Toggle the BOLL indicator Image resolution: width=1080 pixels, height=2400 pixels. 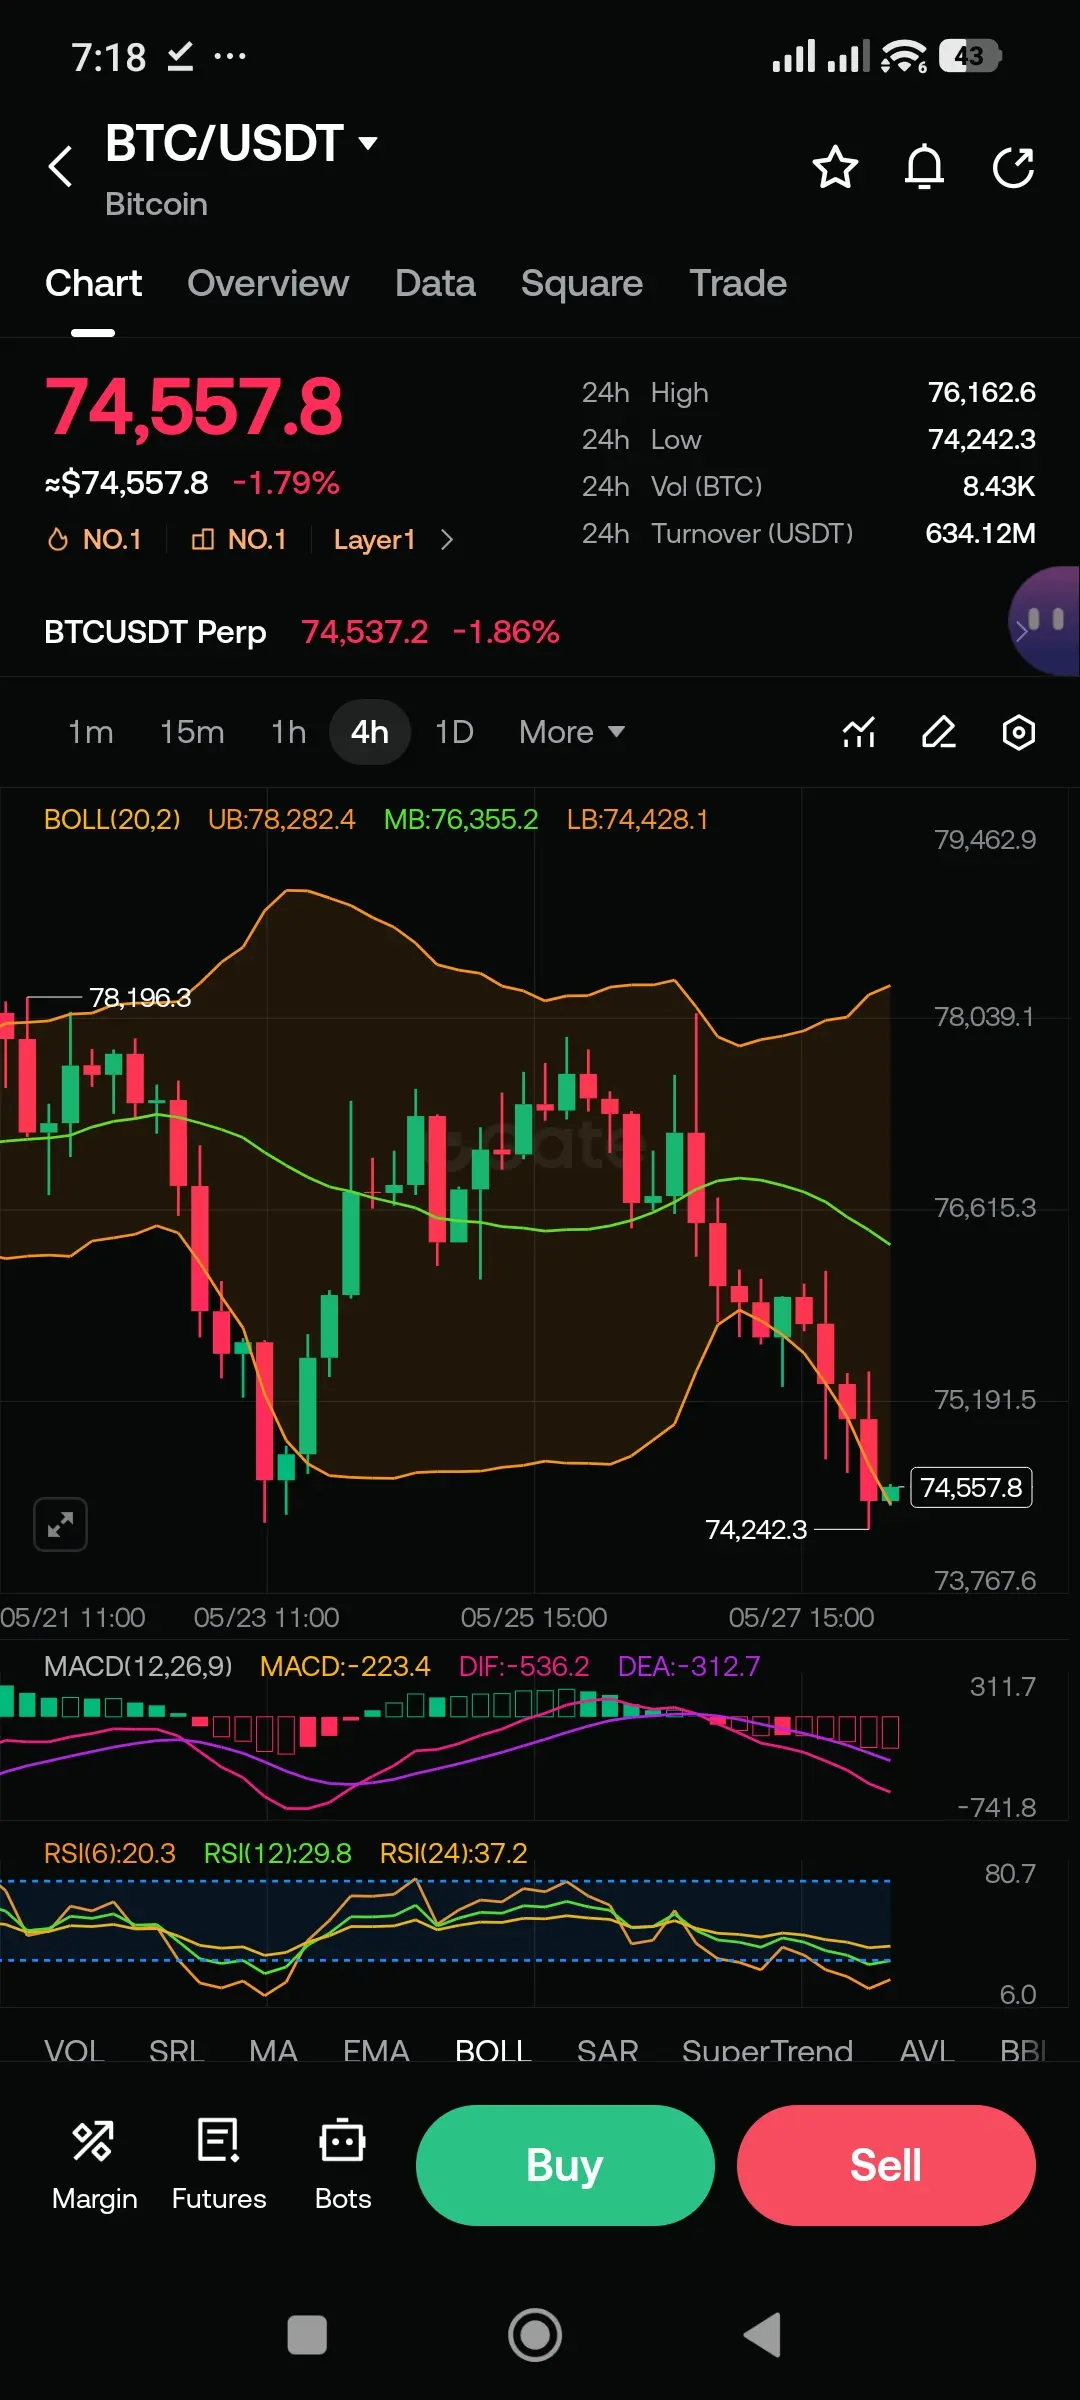click(493, 2050)
